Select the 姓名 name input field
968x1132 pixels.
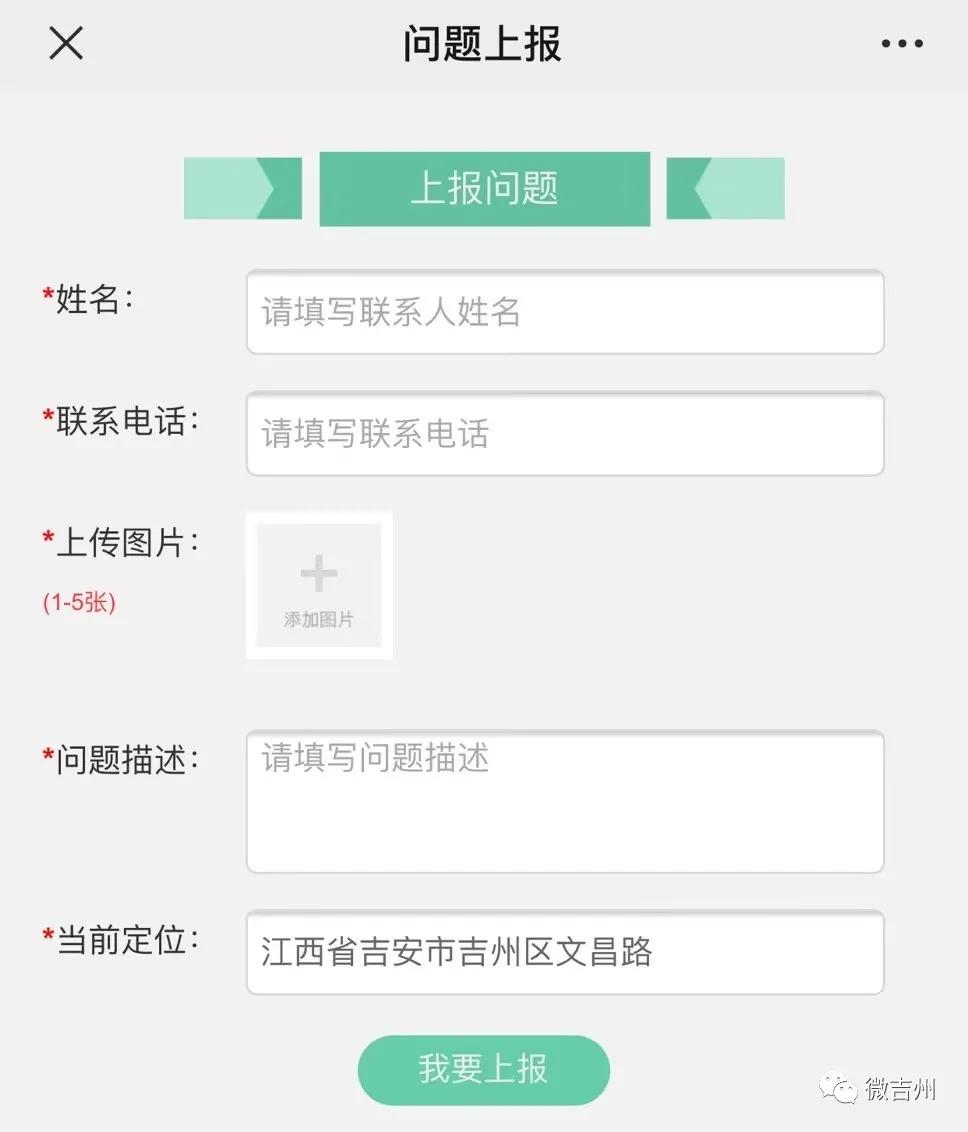[564, 312]
